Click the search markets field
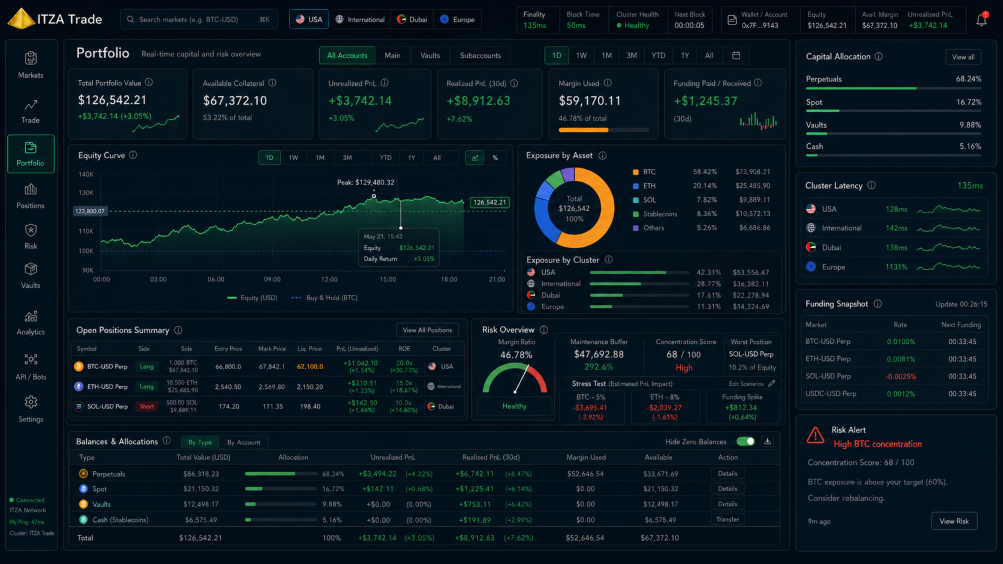 (199, 19)
